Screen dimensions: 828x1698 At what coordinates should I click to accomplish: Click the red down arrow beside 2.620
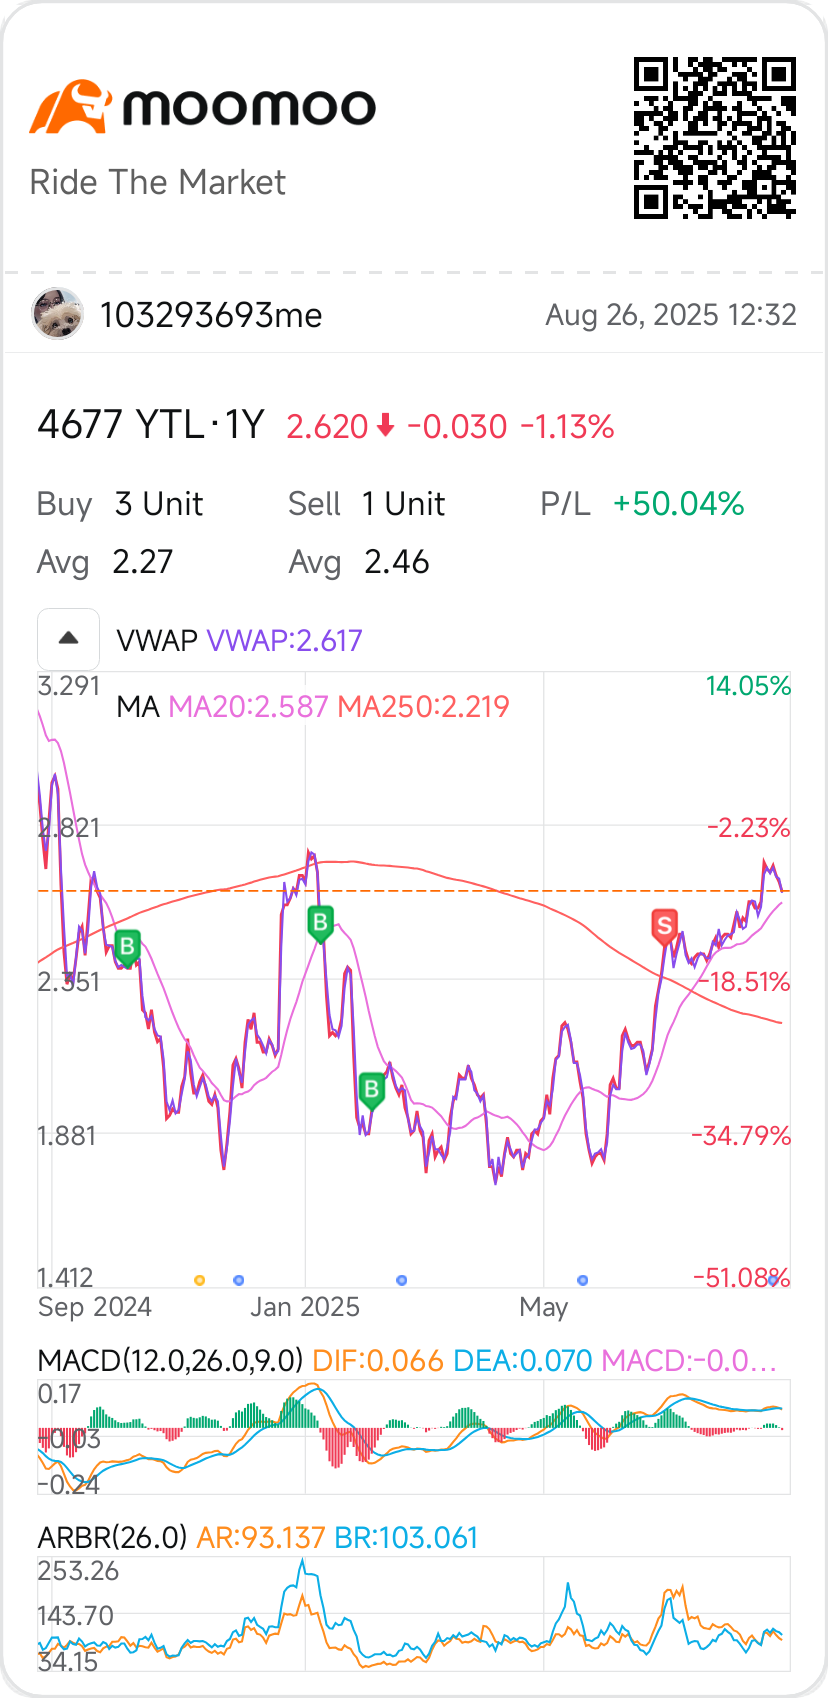[x=386, y=427]
